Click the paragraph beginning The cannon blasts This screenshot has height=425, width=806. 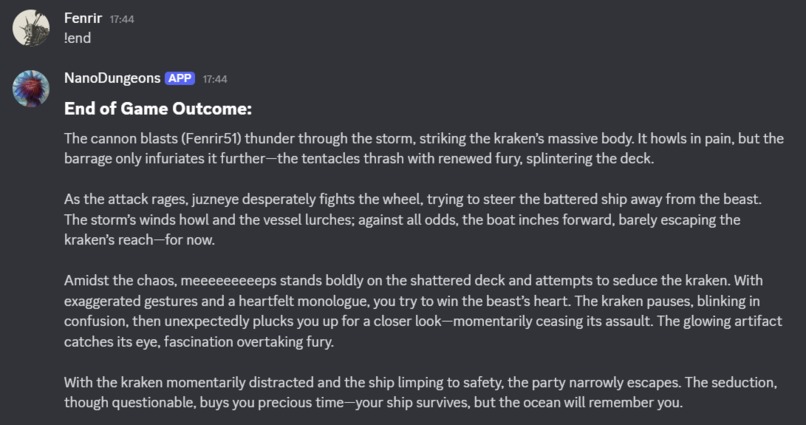point(424,149)
